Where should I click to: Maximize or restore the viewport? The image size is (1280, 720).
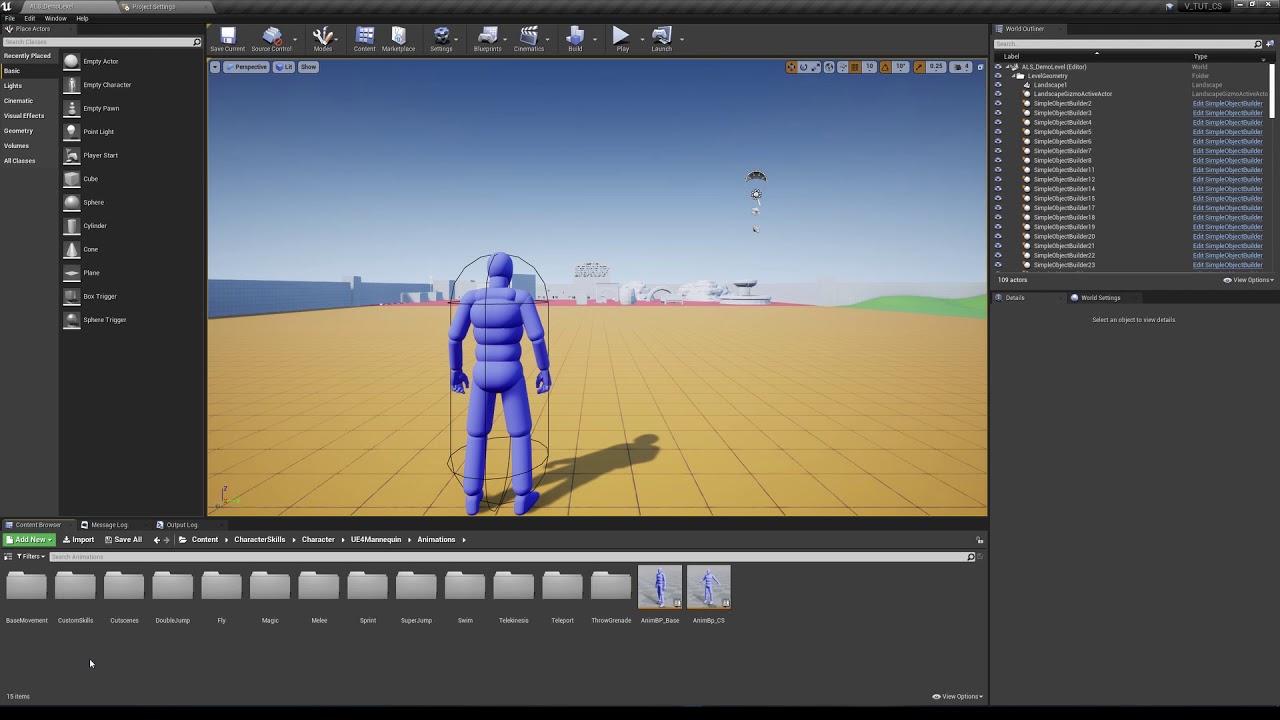980,67
